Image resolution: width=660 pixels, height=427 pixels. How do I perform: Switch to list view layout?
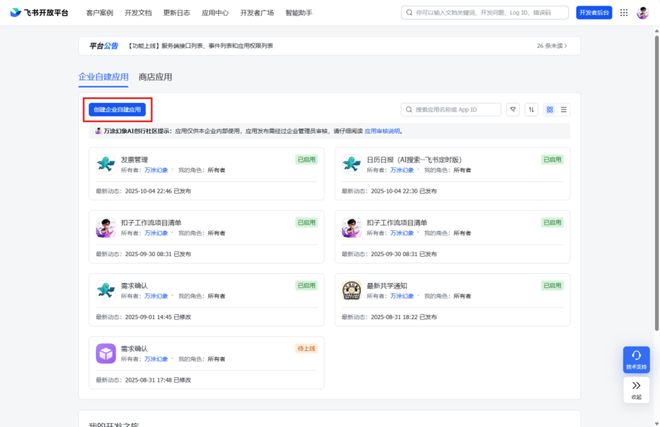pyautogui.click(x=564, y=110)
